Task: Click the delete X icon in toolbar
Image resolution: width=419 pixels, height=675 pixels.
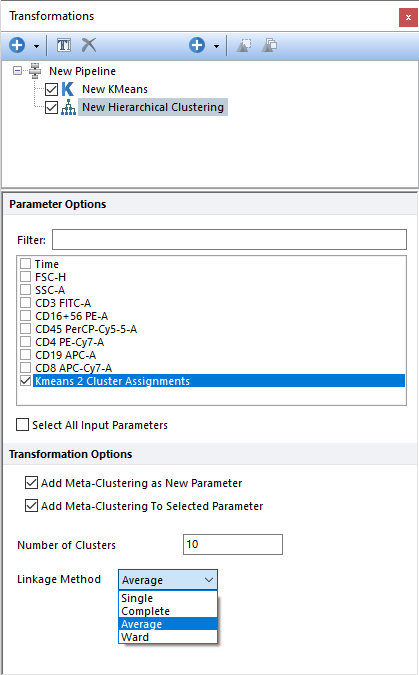Action: [x=89, y=45]
